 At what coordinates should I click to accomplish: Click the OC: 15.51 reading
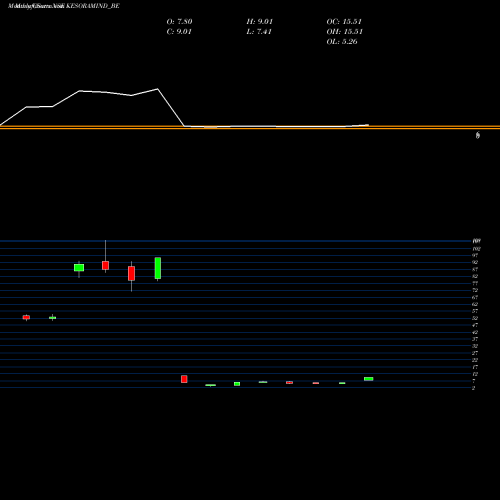(344, 21)
